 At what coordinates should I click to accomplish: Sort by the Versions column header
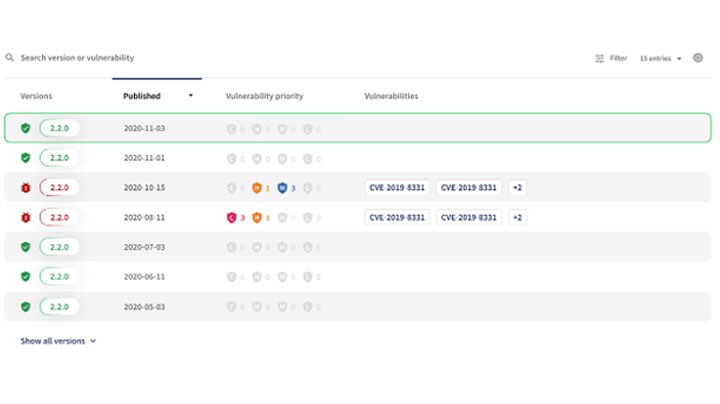pos(36,96)
